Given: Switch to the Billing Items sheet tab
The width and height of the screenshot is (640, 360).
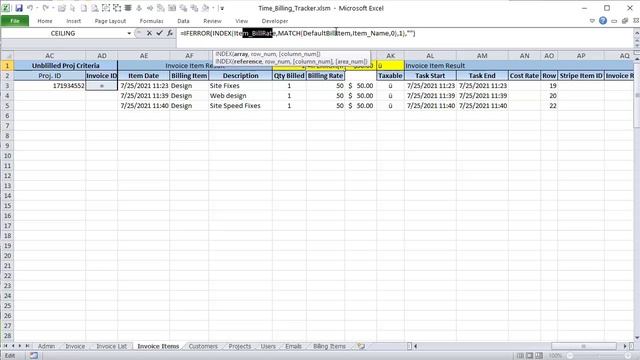Looking at the screenshot, I should tap(329, 346).
